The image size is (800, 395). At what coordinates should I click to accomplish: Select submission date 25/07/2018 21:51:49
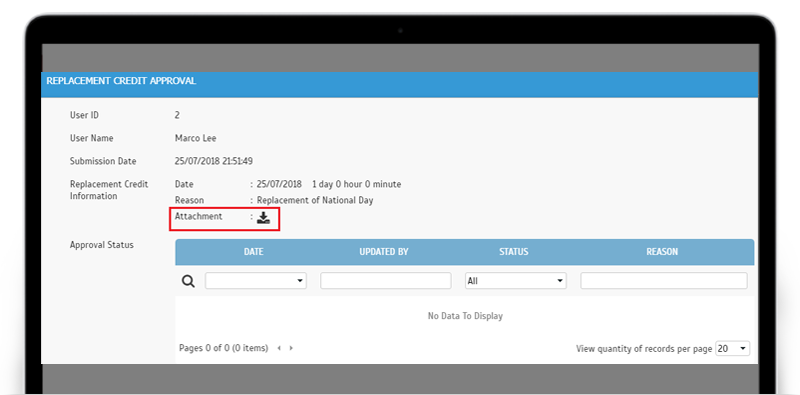[x=214, y=161]
